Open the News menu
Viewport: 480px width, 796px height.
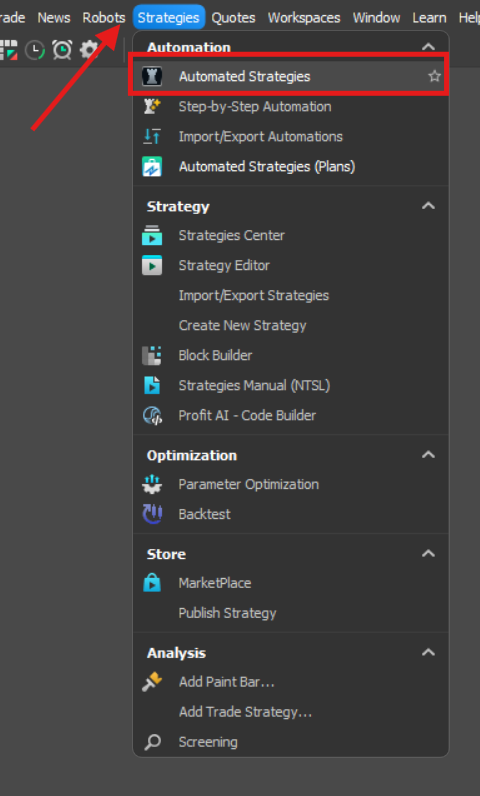coord(54,17)
